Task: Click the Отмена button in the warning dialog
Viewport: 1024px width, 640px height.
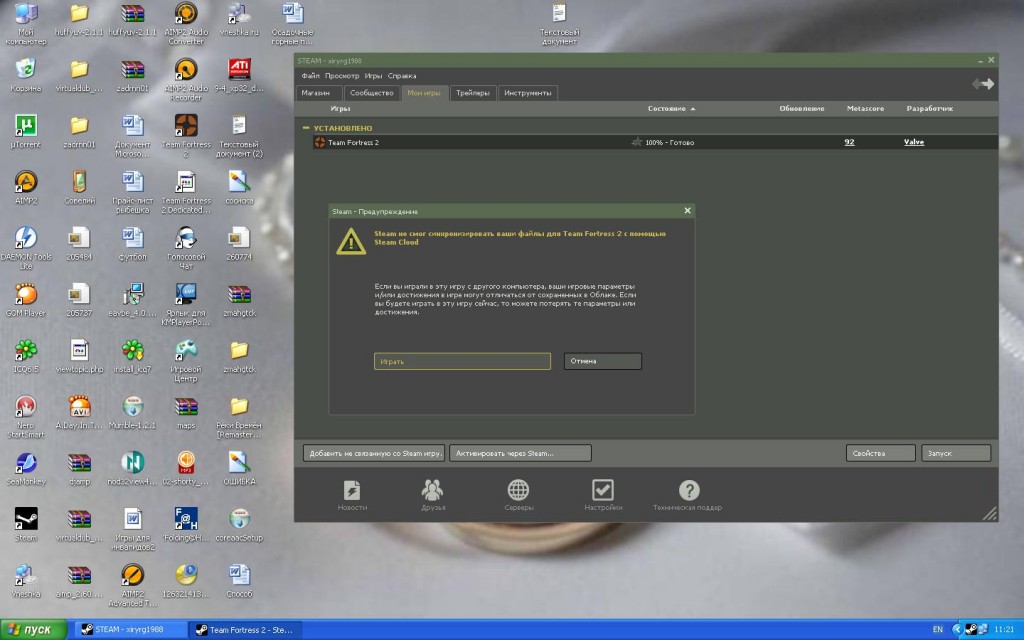Action: [603, 361]
